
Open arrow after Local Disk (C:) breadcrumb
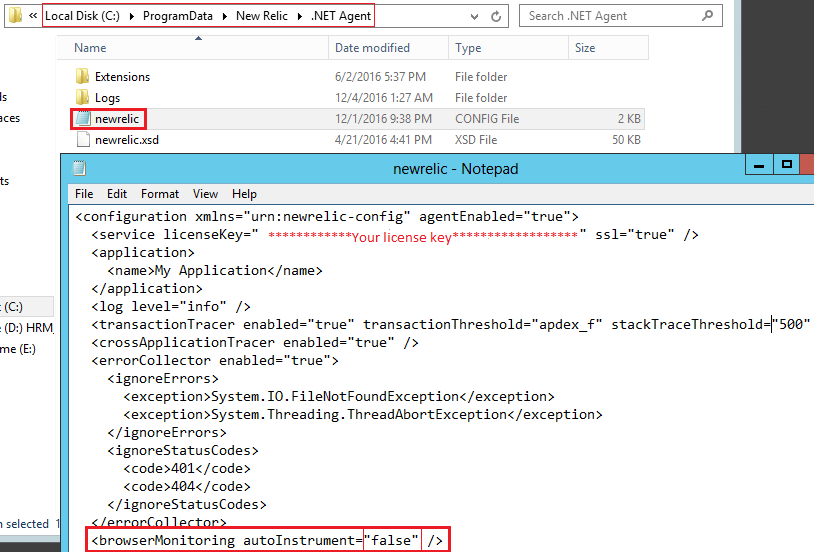(131, 16)
